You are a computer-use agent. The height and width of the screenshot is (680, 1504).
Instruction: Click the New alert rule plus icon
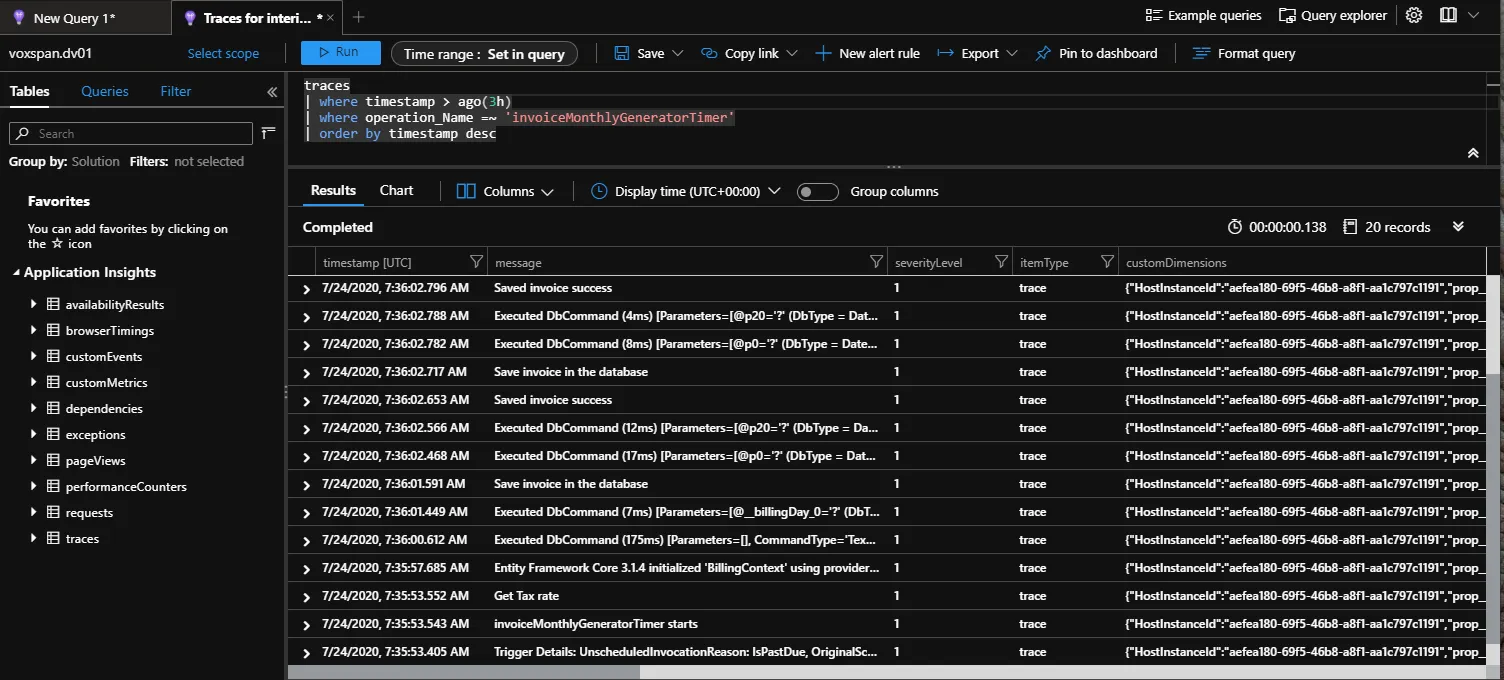(x=823, y=54)
